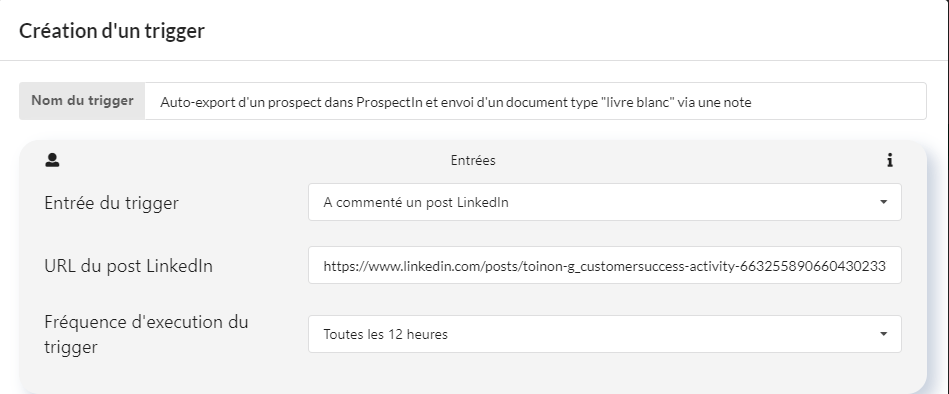Expand the "Toutes les 12 heures" frequency dropdown
Image resolution: width=949 pixels, height=394 pixels.
click(x=605, y=334)
